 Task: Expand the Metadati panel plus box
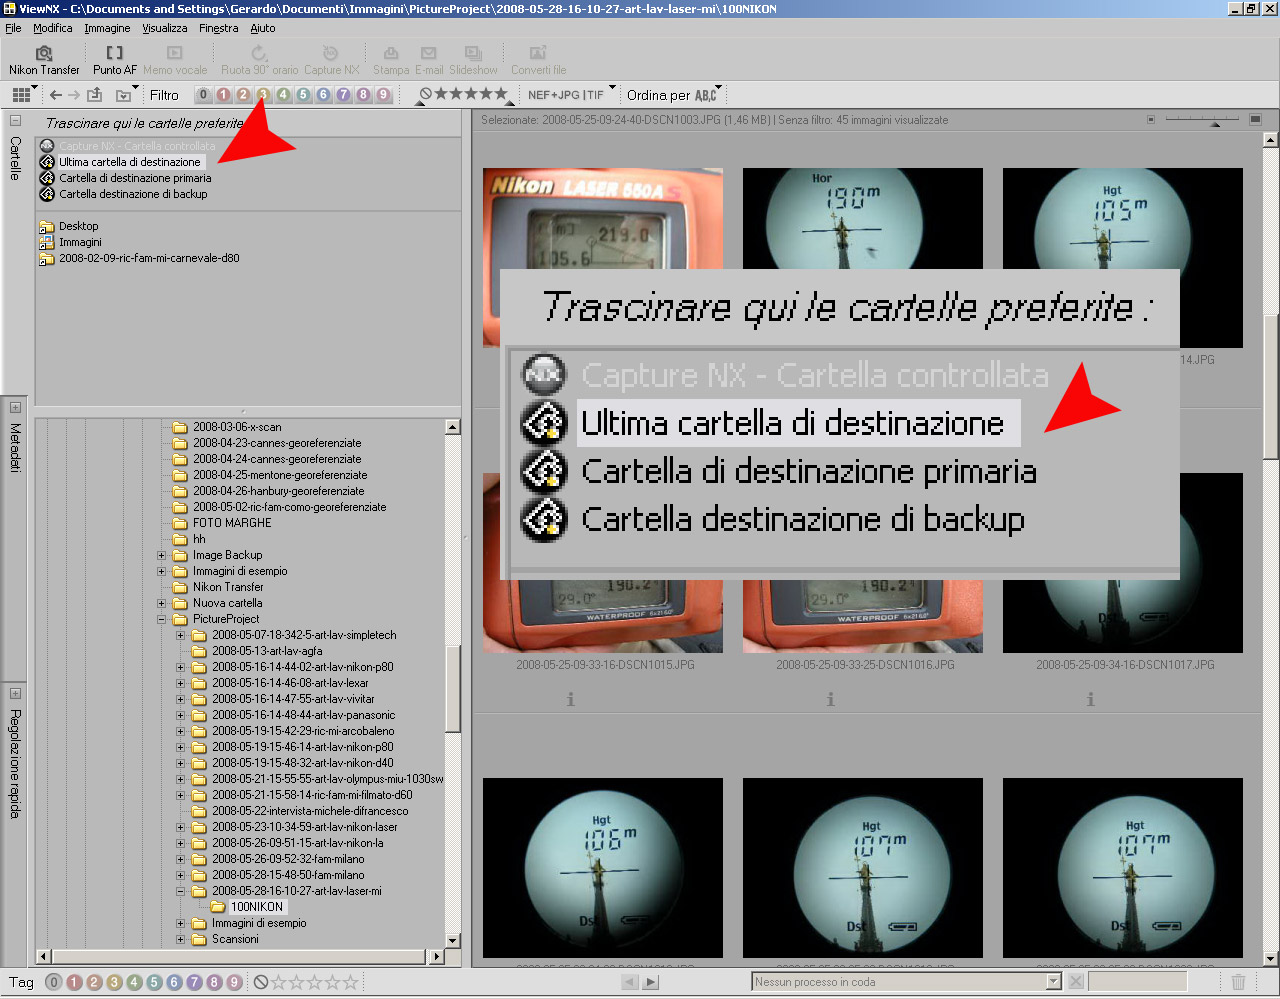15,408
